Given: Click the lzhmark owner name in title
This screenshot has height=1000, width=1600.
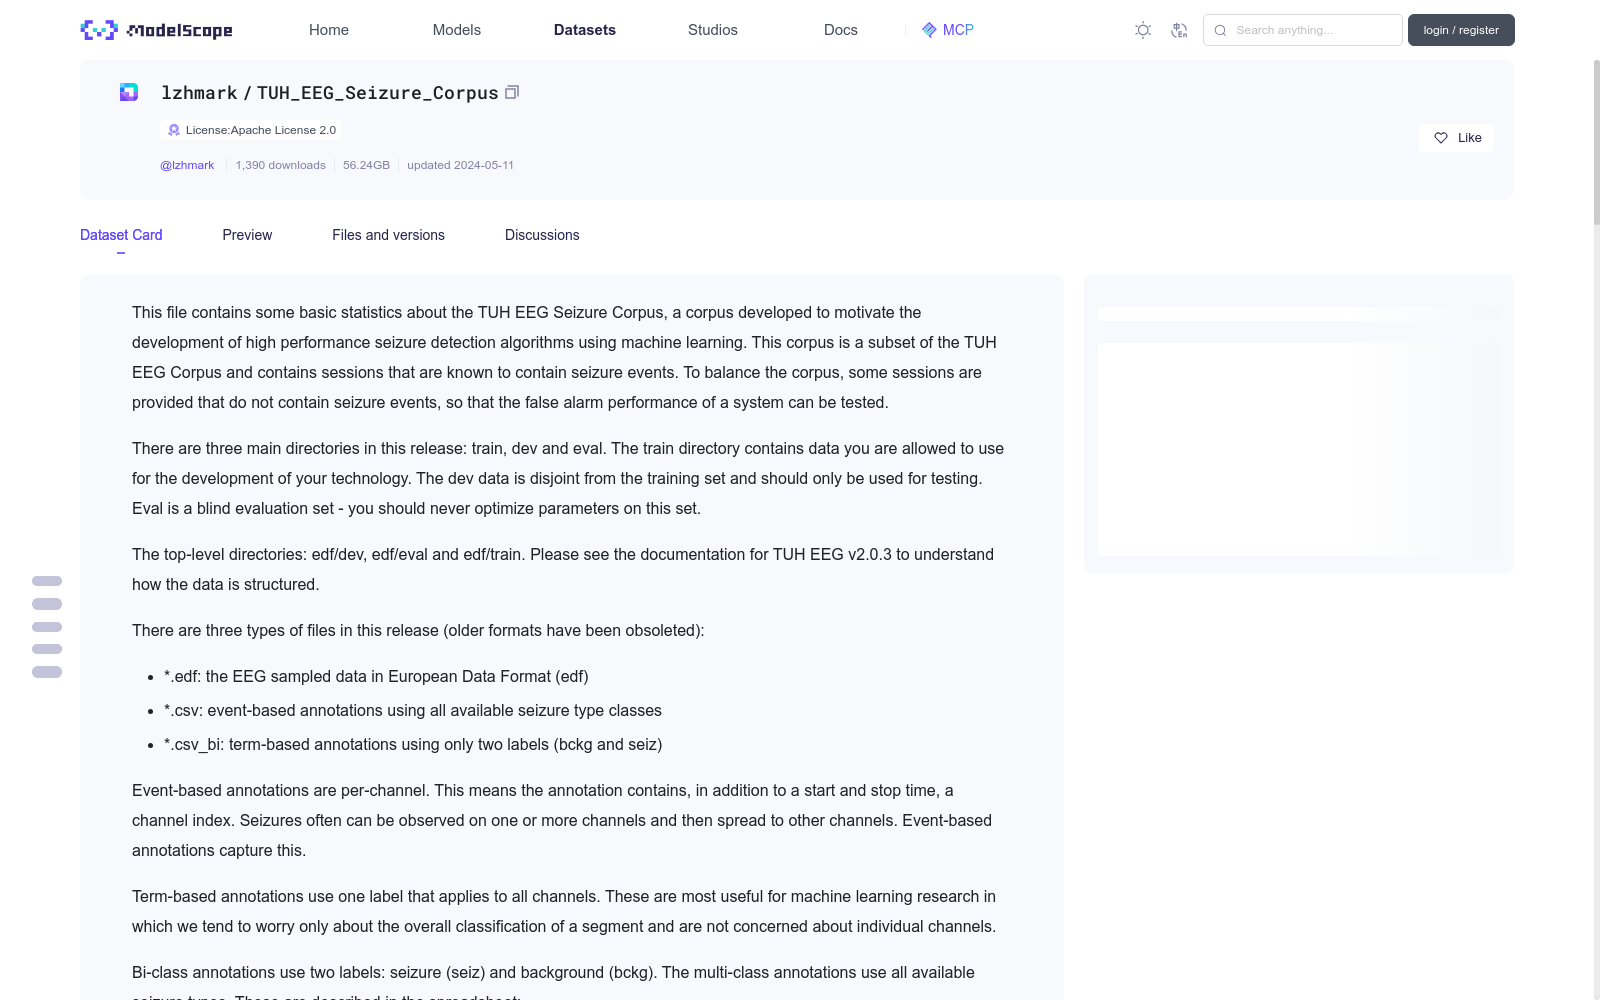Looking at the screenshot, I should 199,92.
